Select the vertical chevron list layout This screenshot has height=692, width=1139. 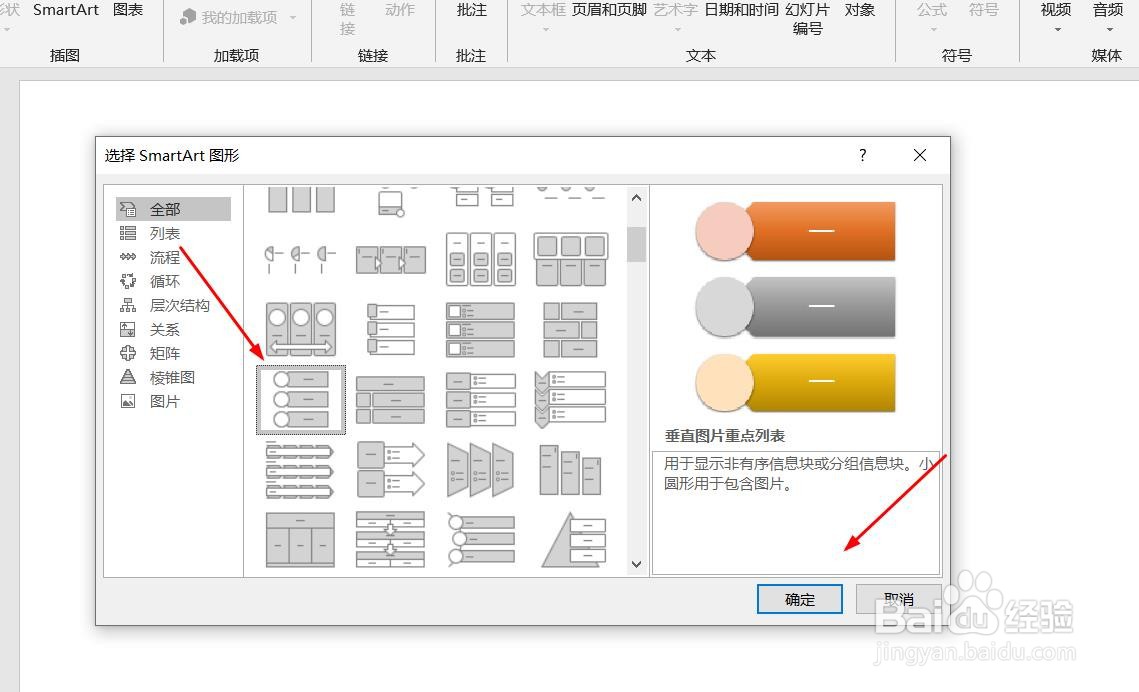point(571,400)
